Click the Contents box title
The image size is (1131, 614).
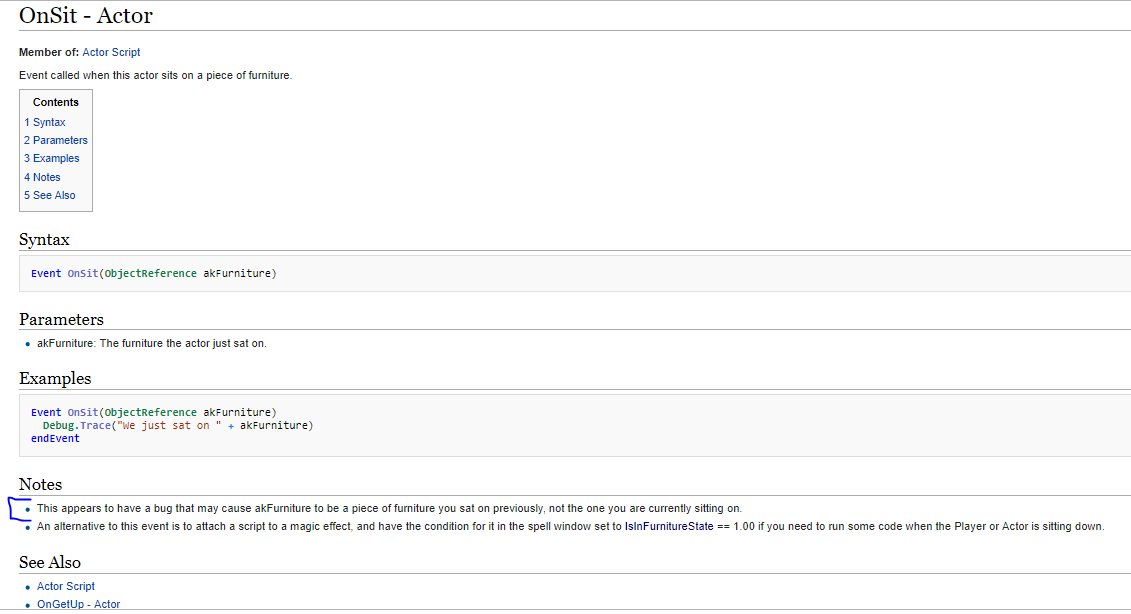click(x=56, y=102)
